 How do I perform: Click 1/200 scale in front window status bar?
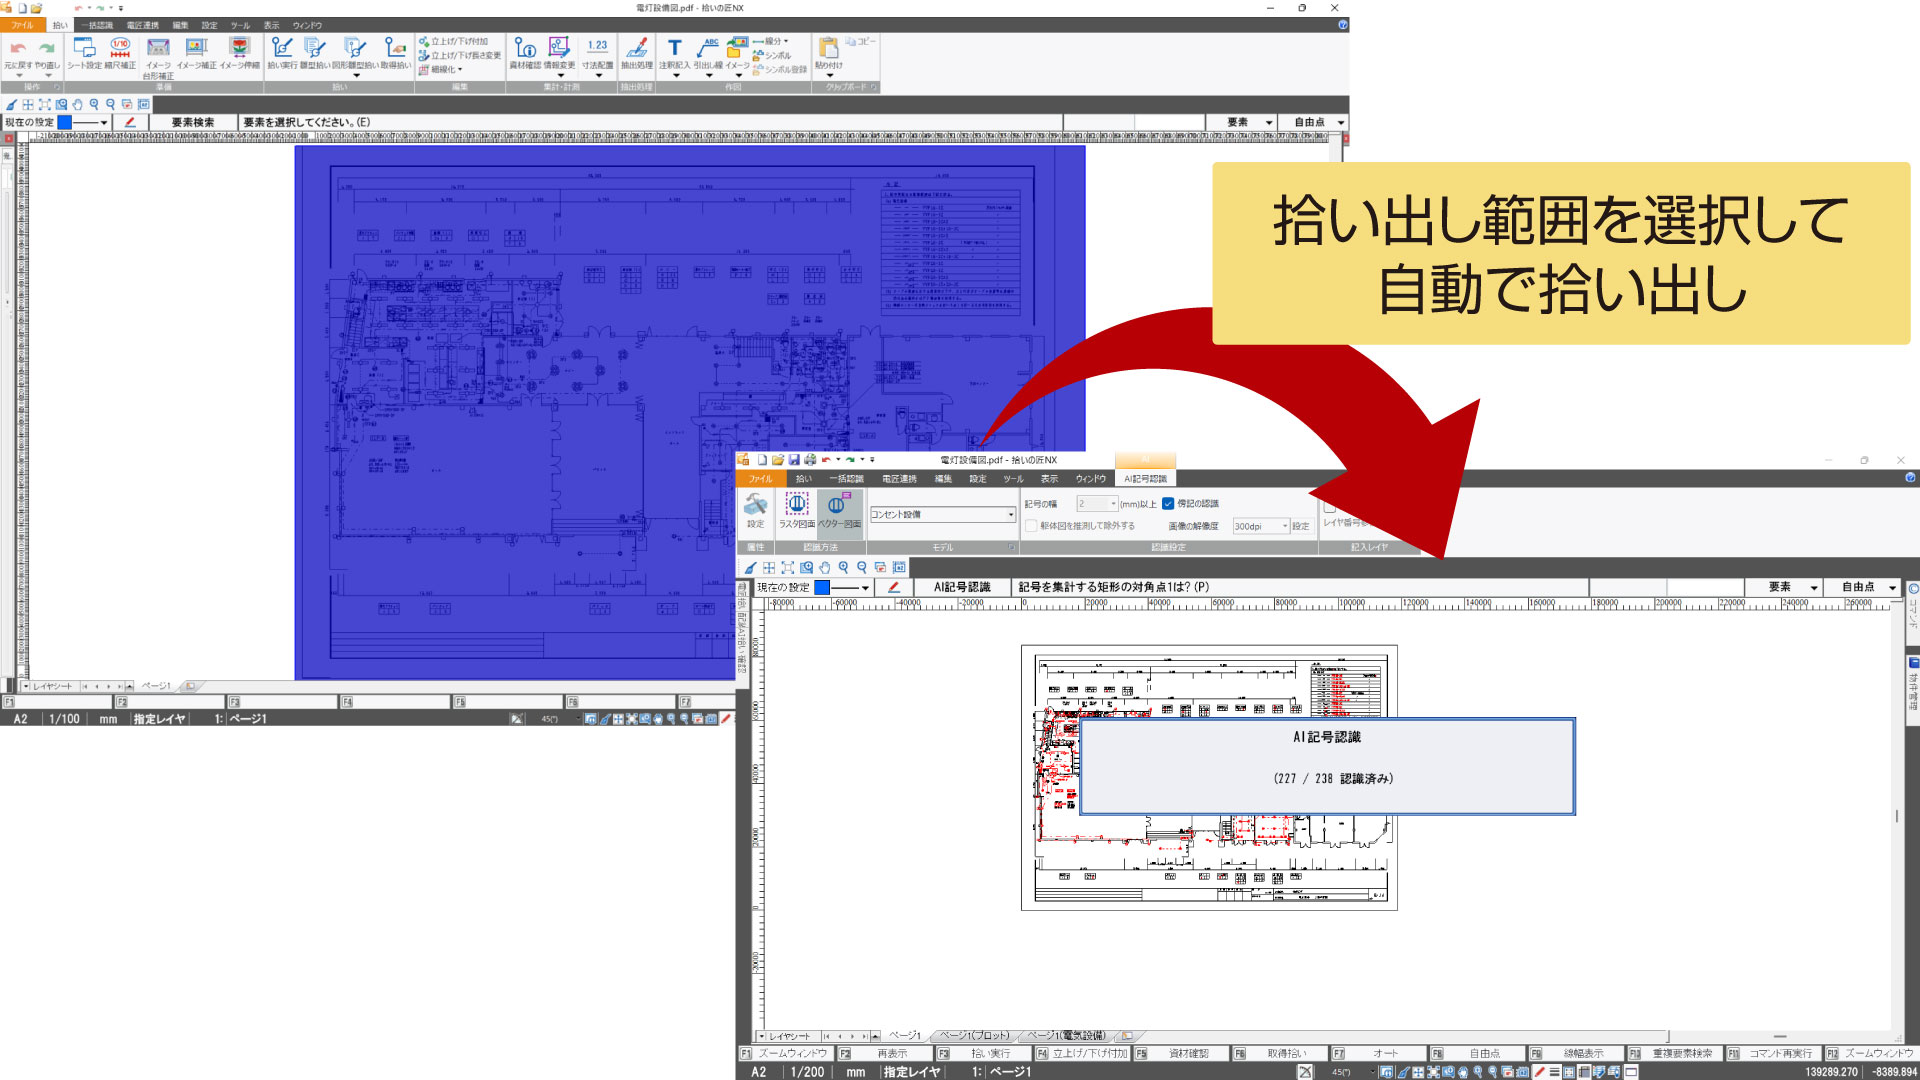(x=807, y=1072)
